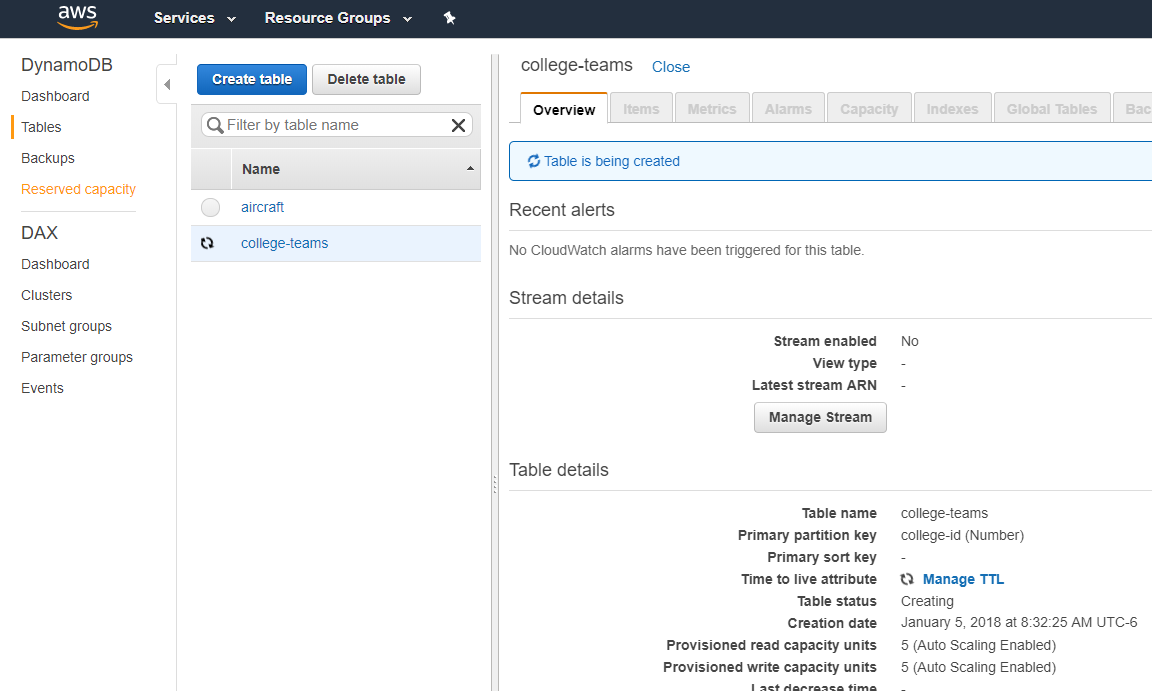Click the spinner icon next to Manage TTL
1152x691 pixels.
[907, 579]
